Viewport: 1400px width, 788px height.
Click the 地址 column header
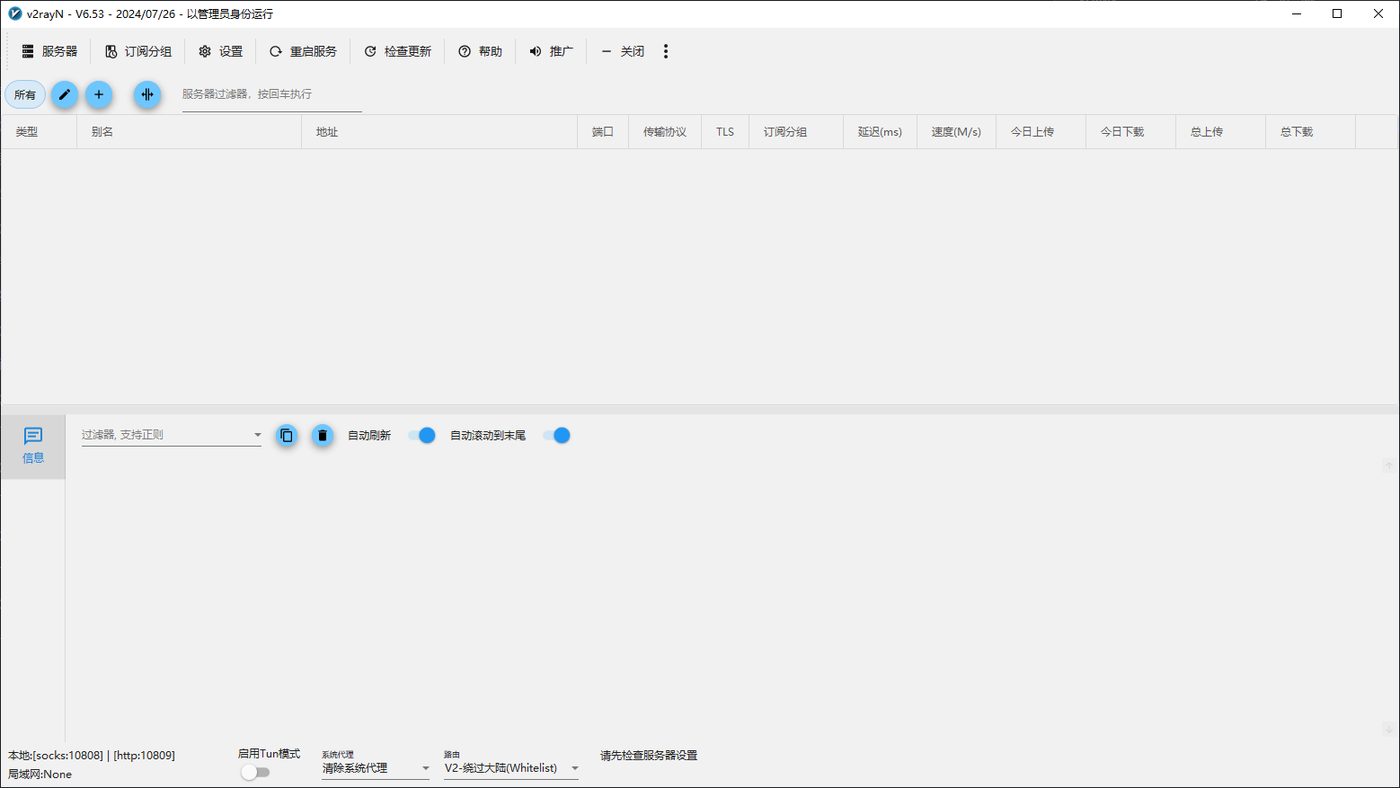[x=439, y=132]
